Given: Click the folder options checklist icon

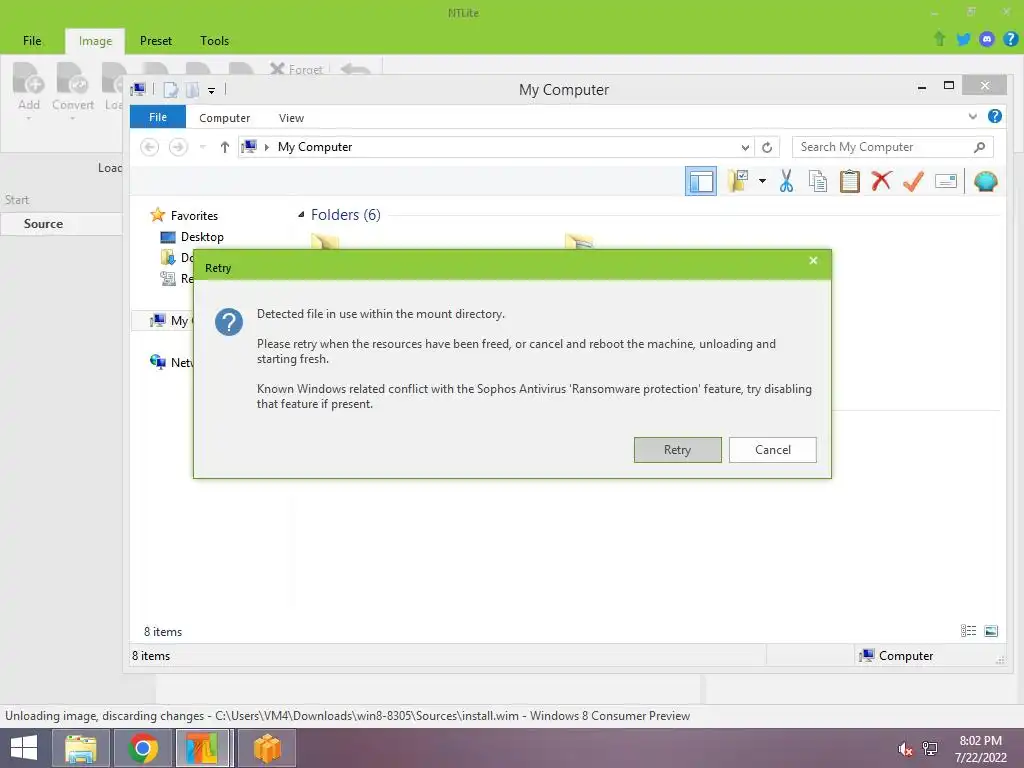Looking at the screenshot, I should point(739,181).
